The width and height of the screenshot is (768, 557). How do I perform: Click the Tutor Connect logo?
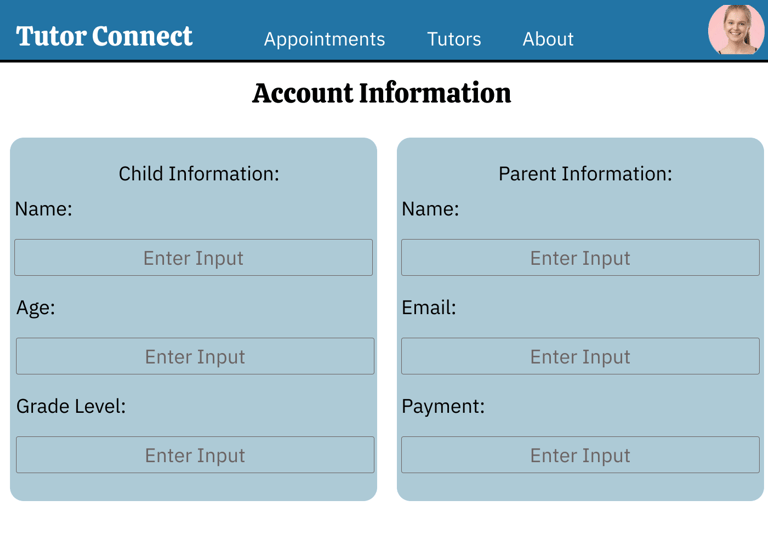click(x=104, y=37)
